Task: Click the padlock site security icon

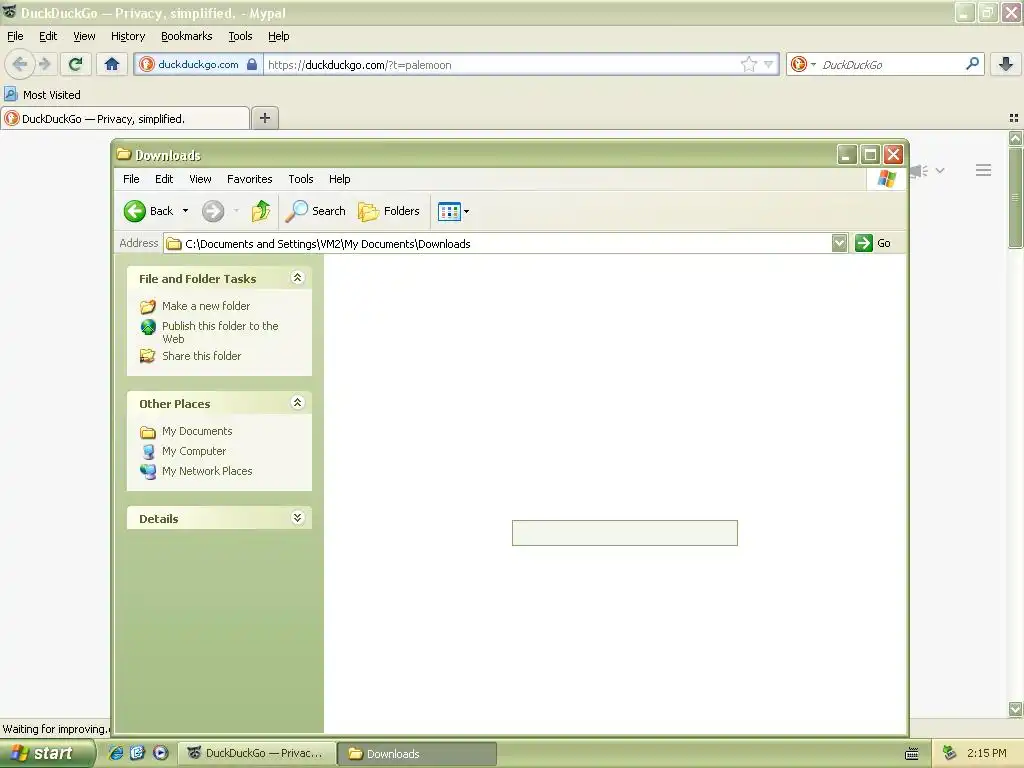Action: (251, 64)
